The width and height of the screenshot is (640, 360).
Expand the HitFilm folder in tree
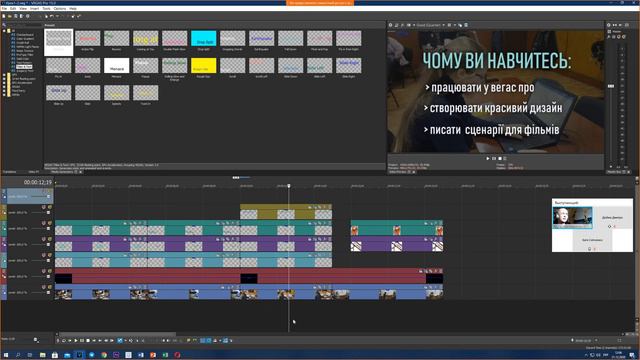pyautogui.click(x=4, y=94)
